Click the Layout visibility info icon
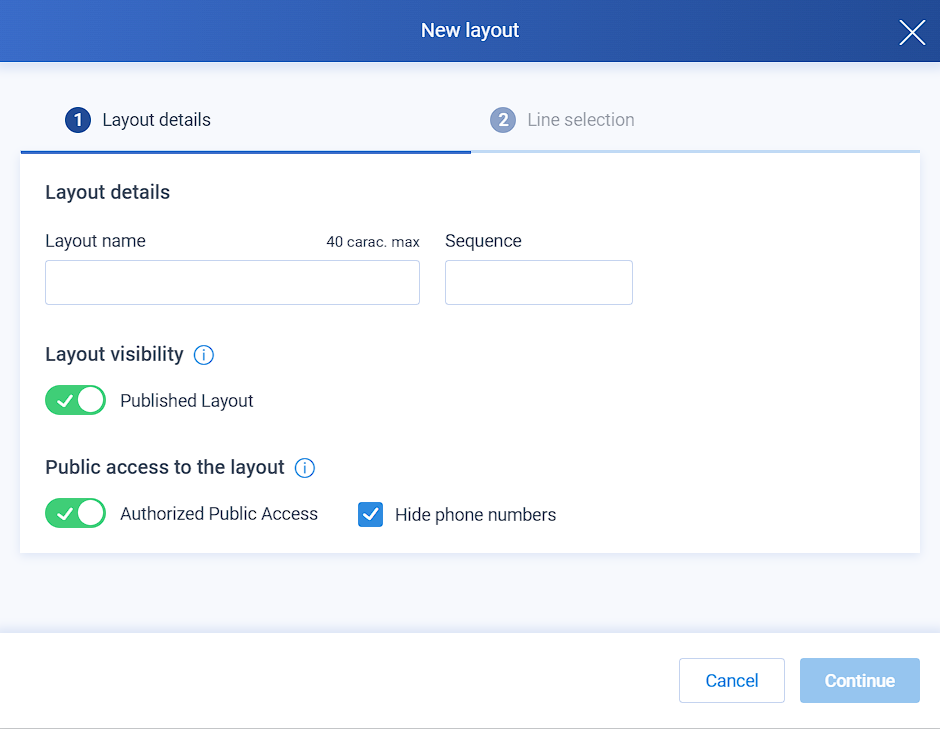The height and width of the screenshot is (729, 940). click(x=204, y=355)
